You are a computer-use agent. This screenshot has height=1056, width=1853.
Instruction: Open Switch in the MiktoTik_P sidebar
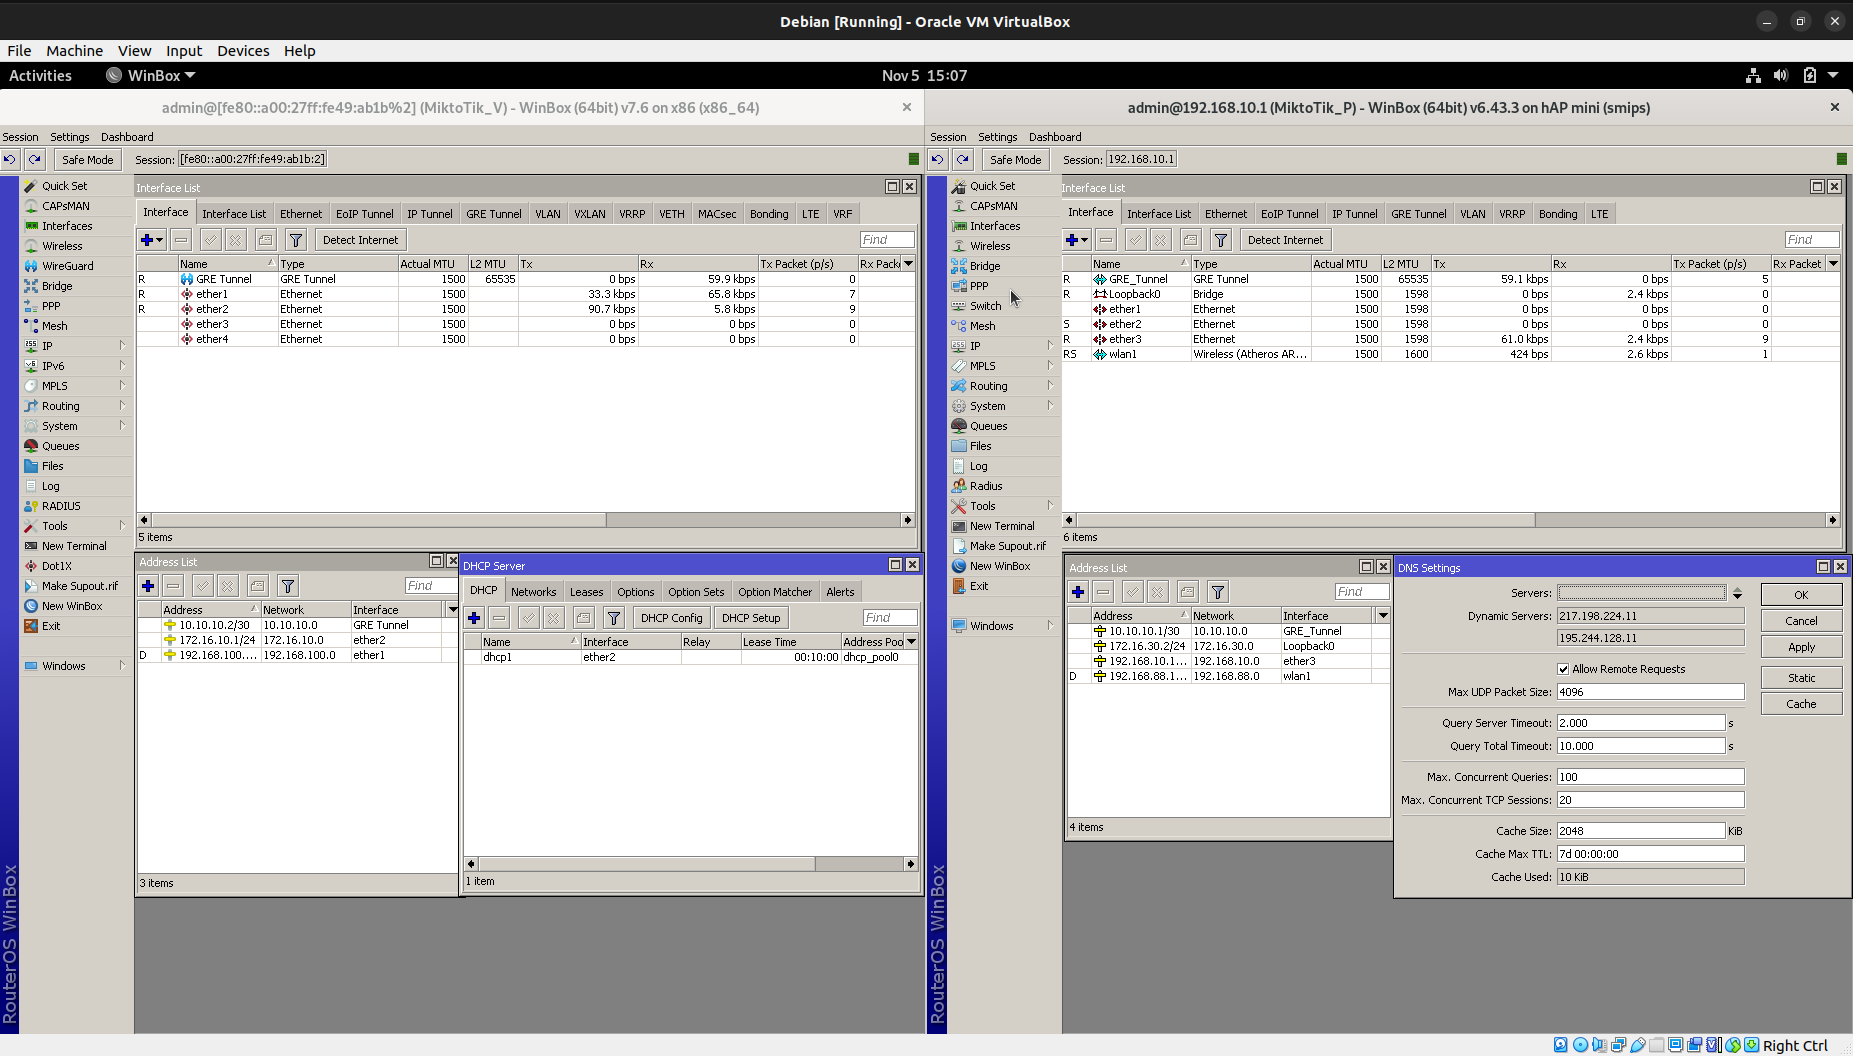click(985, 306)
